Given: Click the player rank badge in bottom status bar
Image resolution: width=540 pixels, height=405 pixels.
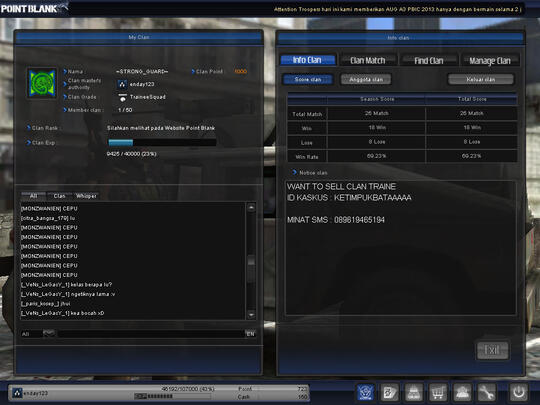Looking at the screenshot, I should pos(17,393).
